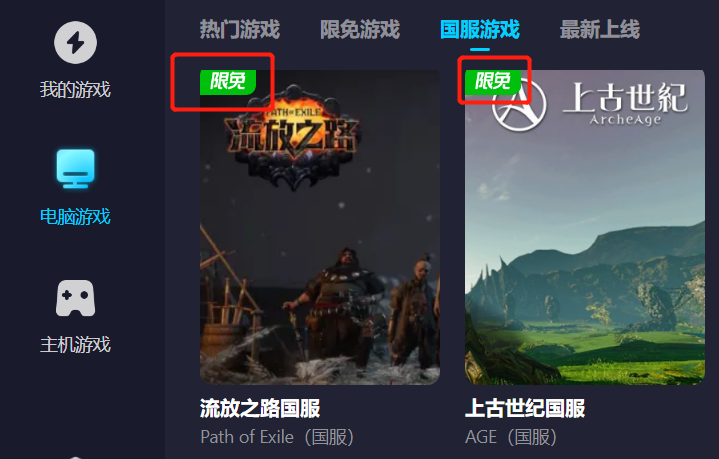
Task: Click the 限免 badge on 上古世纪 card
Action: coord(493,82)
